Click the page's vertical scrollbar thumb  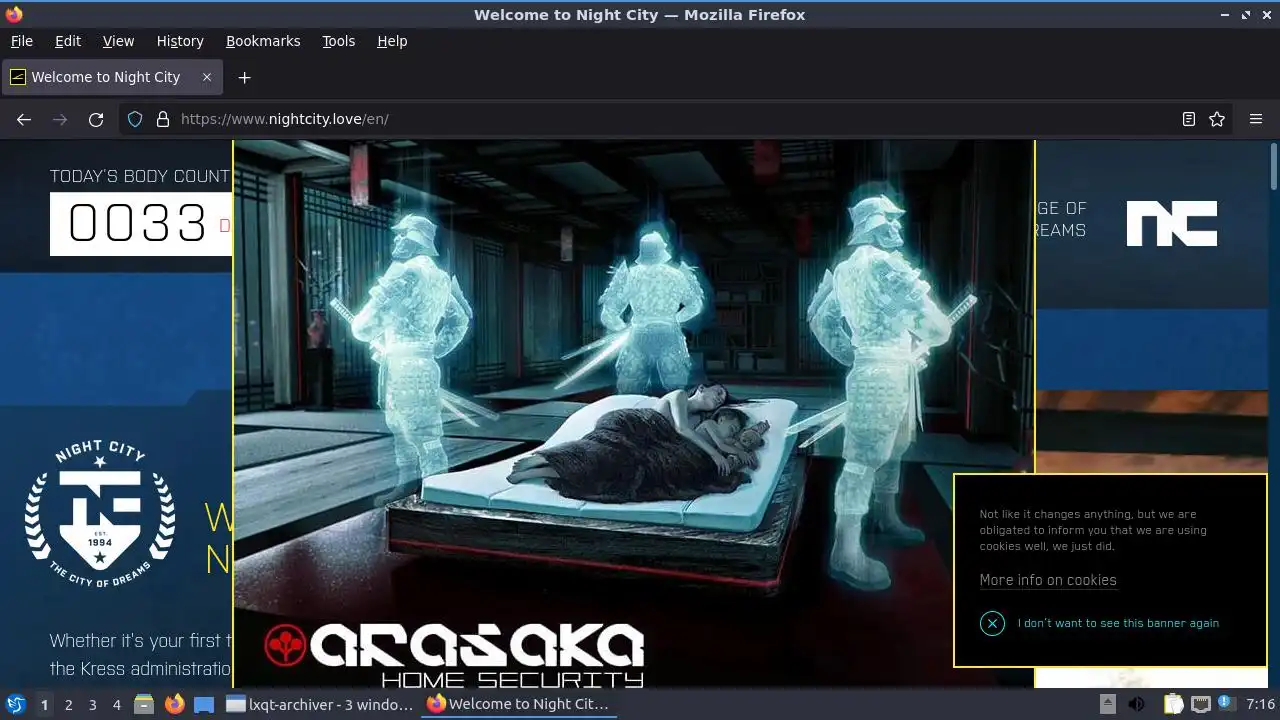pos(1273,166)
